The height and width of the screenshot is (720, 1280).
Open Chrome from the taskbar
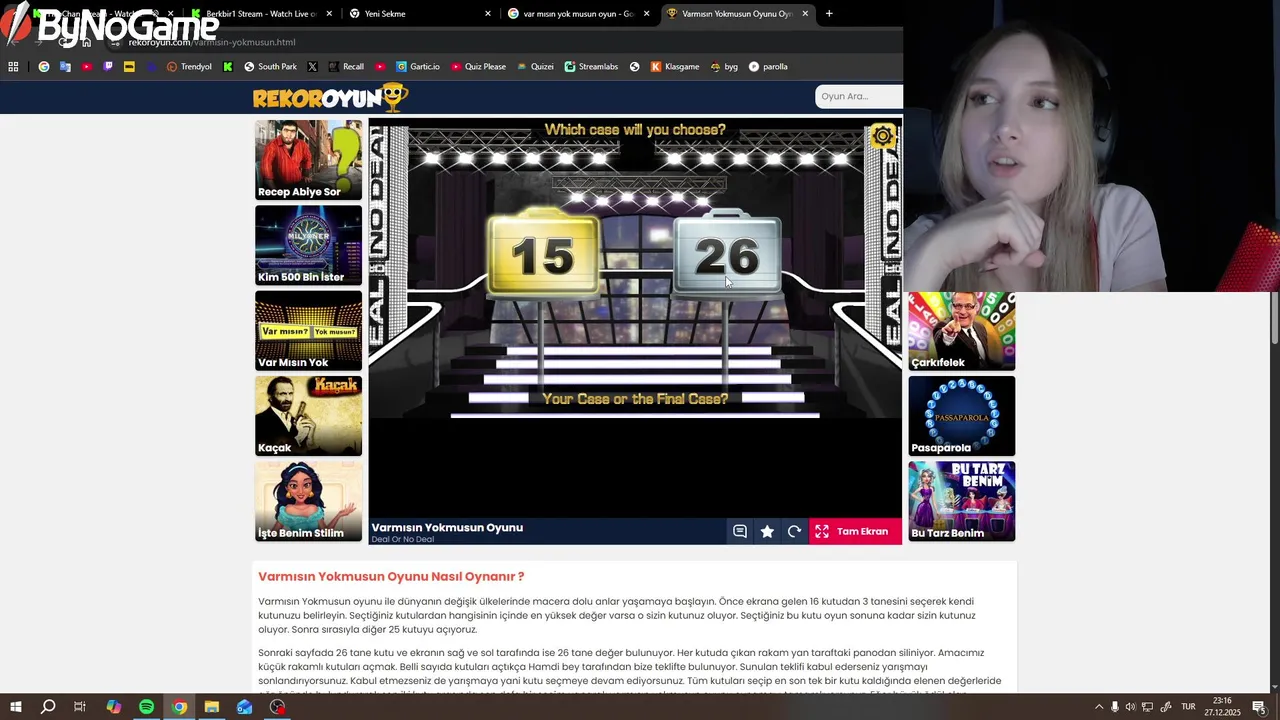pyautogui.click(x=179, y=707)
